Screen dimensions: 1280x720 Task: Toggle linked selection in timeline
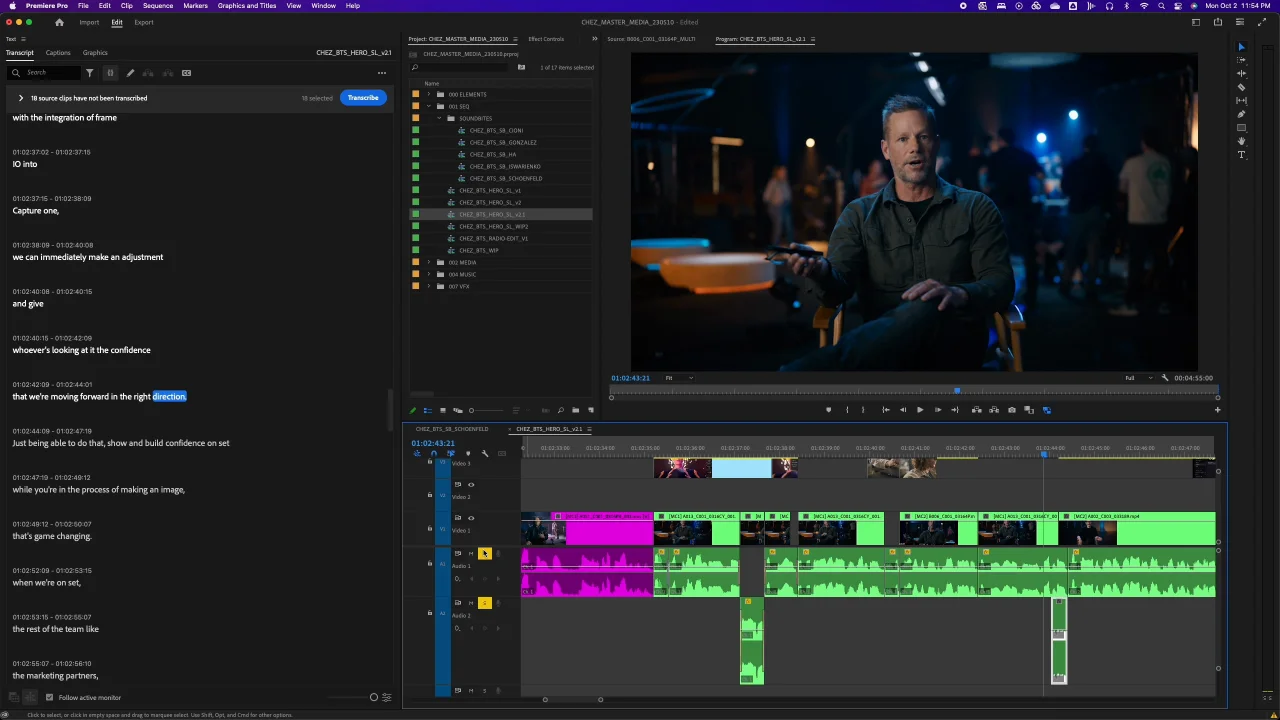(x=450, y=454)
